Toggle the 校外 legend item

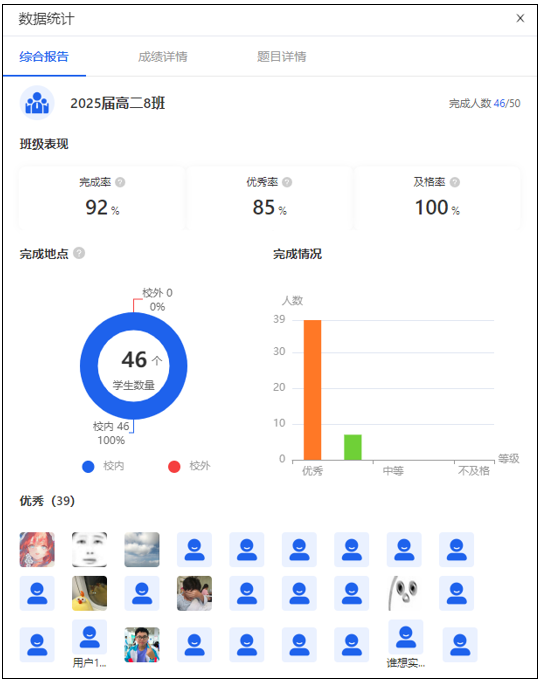(189, 466)
